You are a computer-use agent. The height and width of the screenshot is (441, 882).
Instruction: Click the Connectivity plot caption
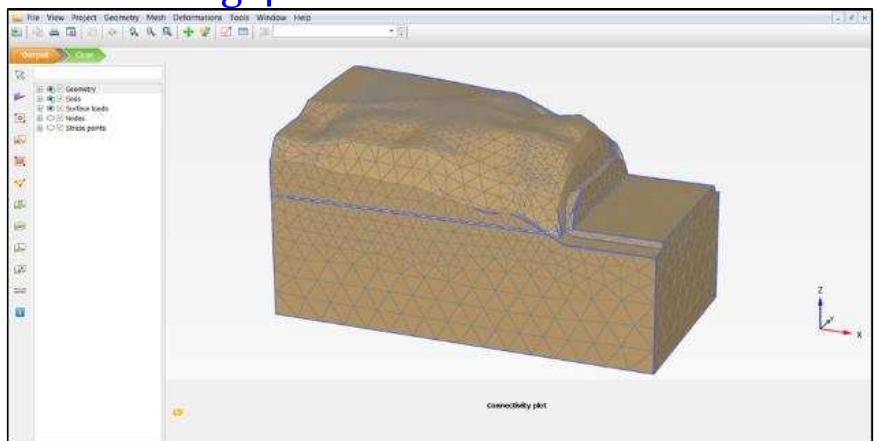516,406
